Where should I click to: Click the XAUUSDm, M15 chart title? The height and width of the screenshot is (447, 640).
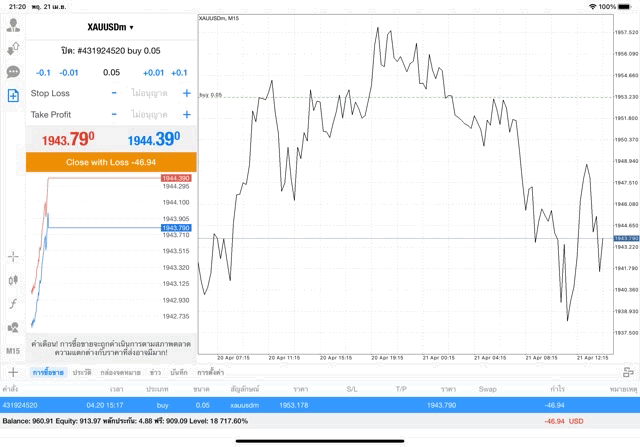219,18
